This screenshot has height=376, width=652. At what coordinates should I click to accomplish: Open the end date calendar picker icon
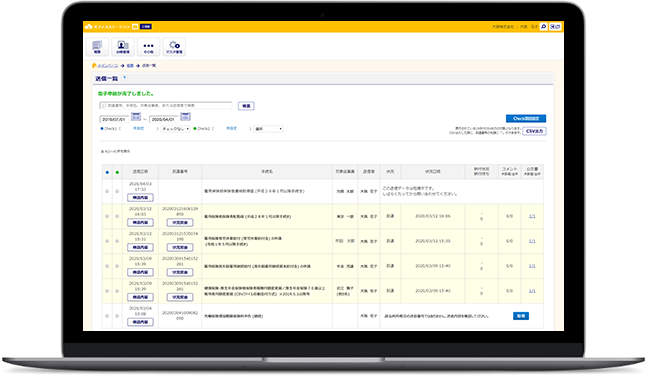click(185, 116)
